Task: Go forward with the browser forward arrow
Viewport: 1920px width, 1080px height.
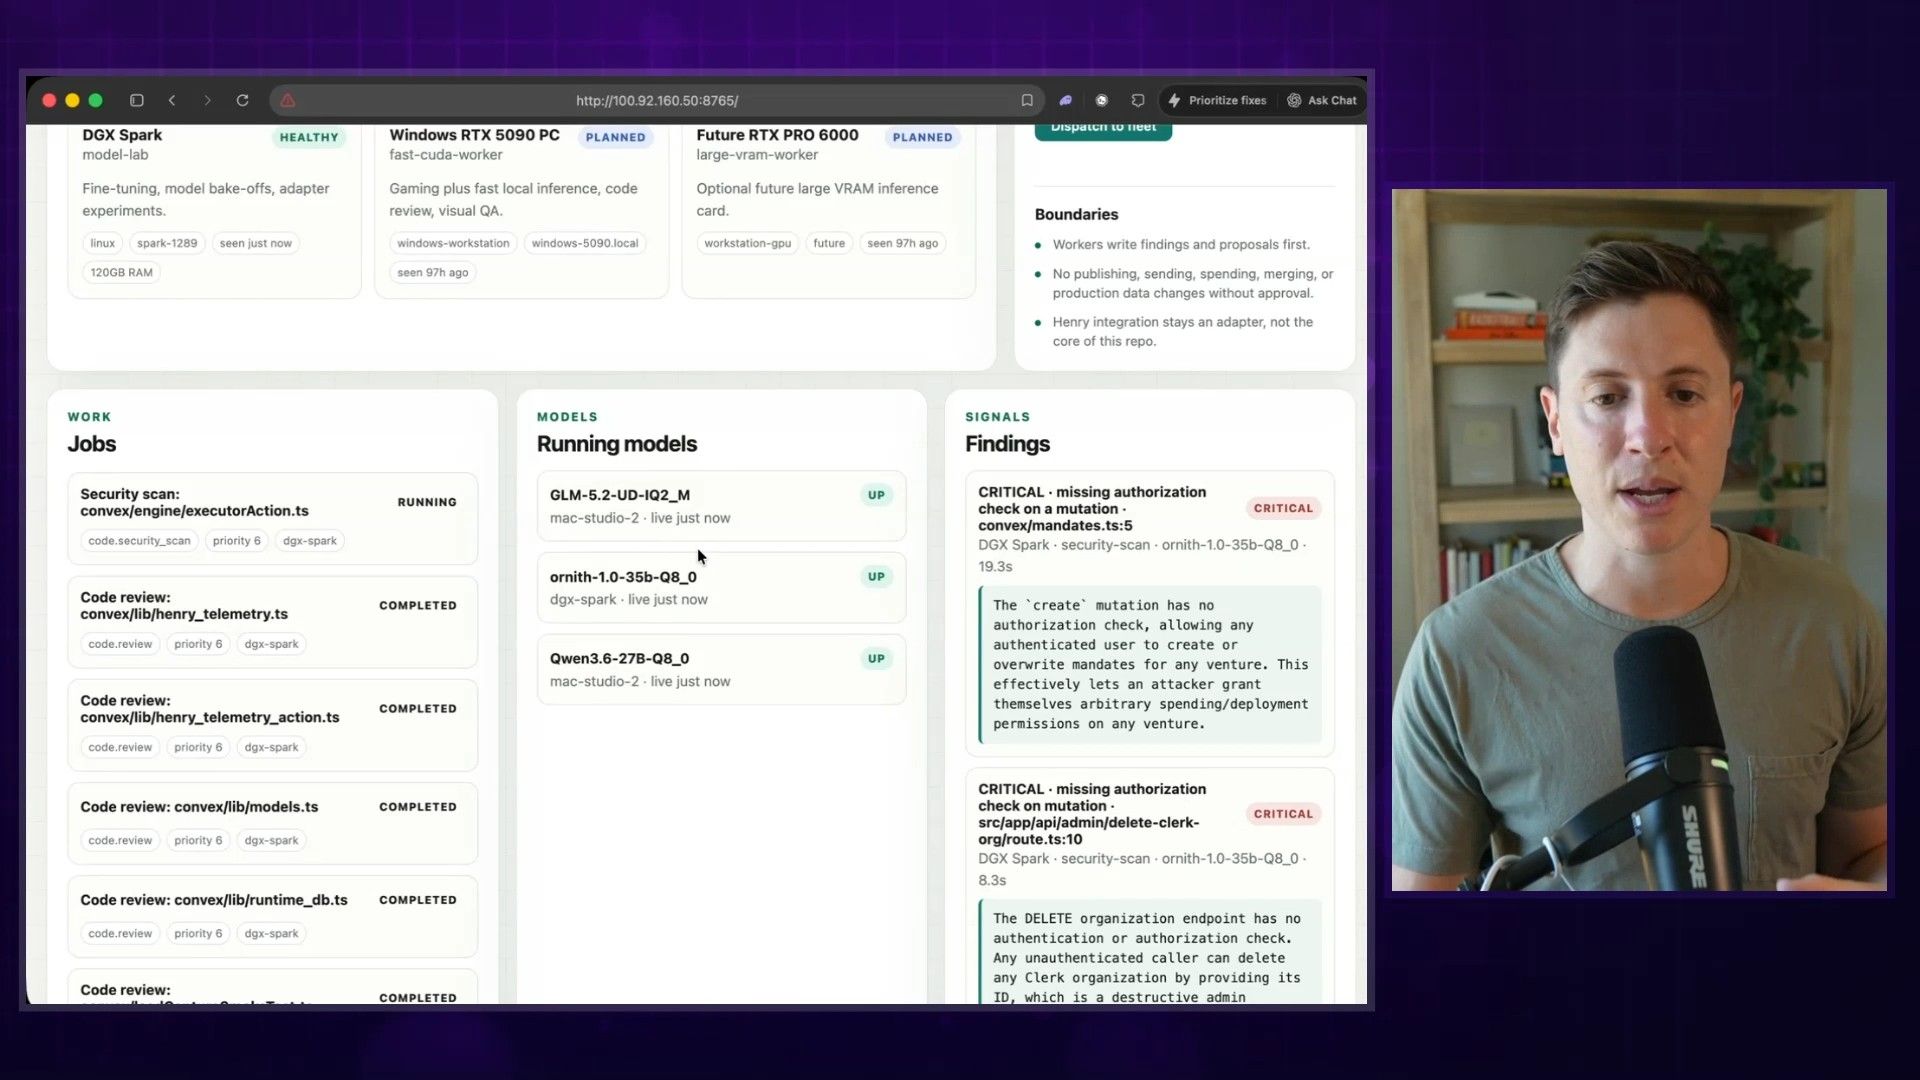Action: pos(207,100)
